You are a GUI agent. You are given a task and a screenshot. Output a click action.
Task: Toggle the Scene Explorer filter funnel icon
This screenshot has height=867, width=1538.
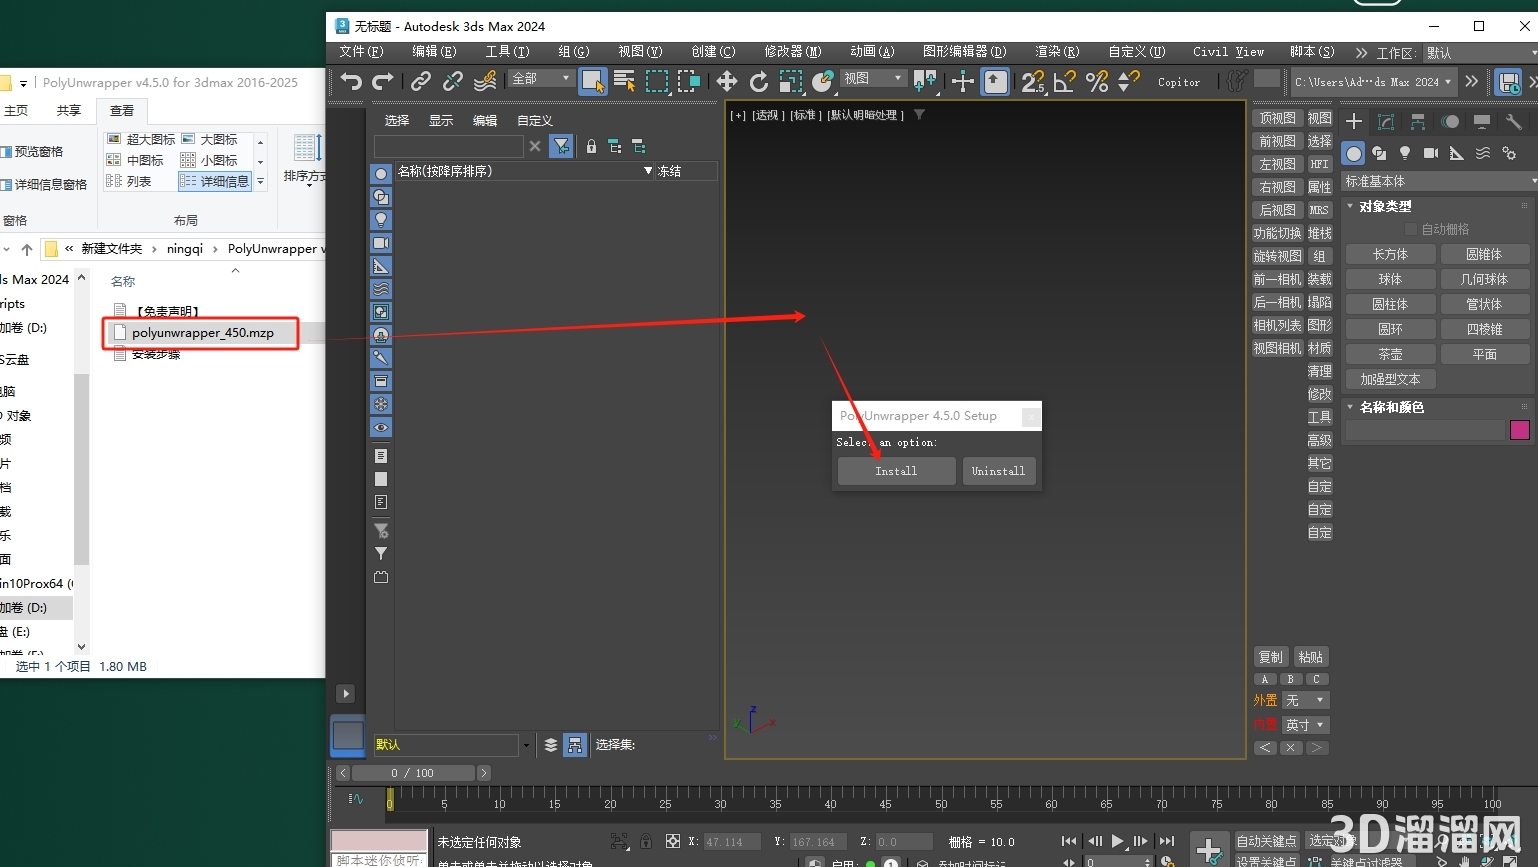[562, 147]
